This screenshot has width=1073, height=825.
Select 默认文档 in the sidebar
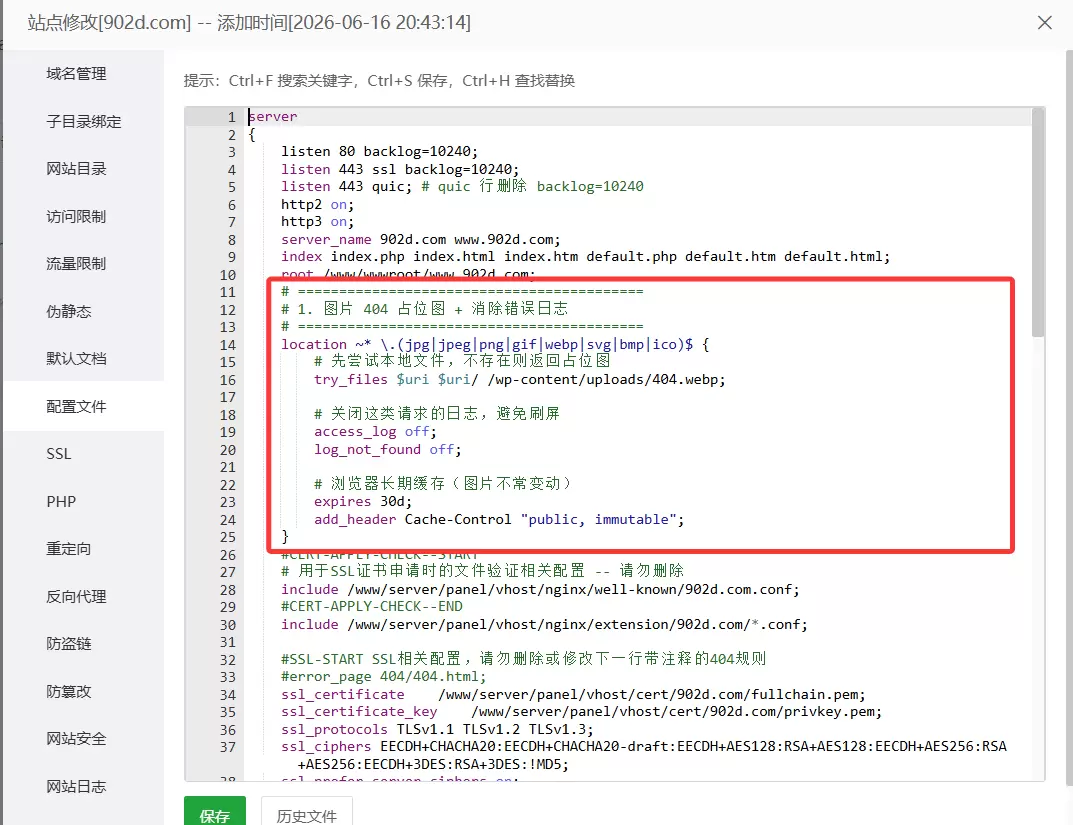click(76, 359)
